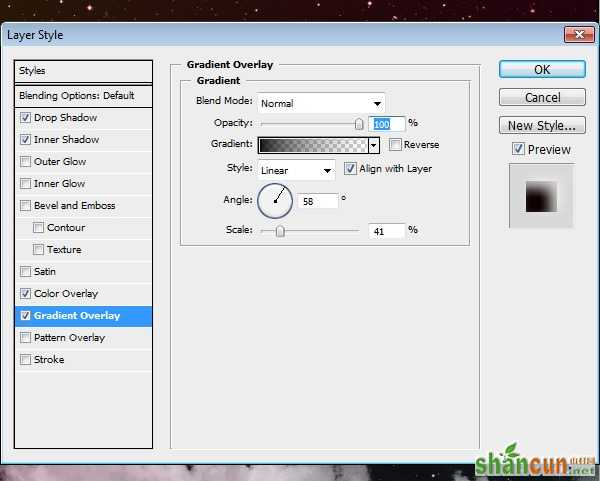
Task: Open the Blend Mode dropdown
Action: pyautogui.click(x=321, y=103)
